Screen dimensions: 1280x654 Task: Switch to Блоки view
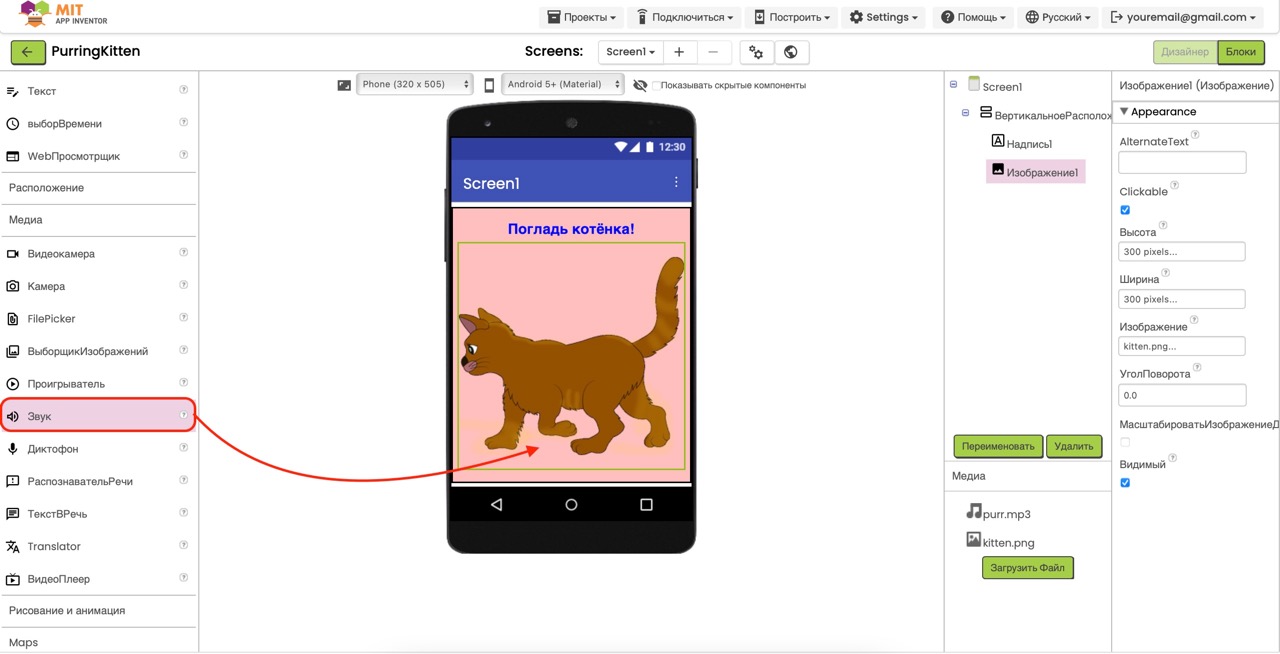coord(1240,52)
